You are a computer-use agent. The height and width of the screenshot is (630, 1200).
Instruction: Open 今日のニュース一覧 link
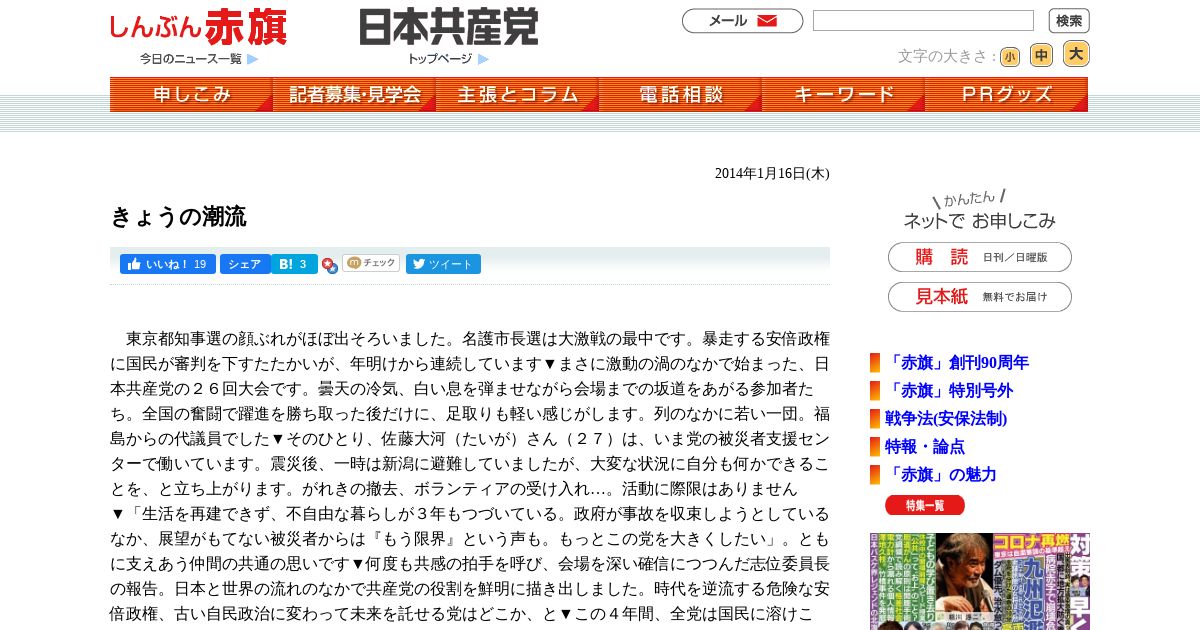[191, 59]
